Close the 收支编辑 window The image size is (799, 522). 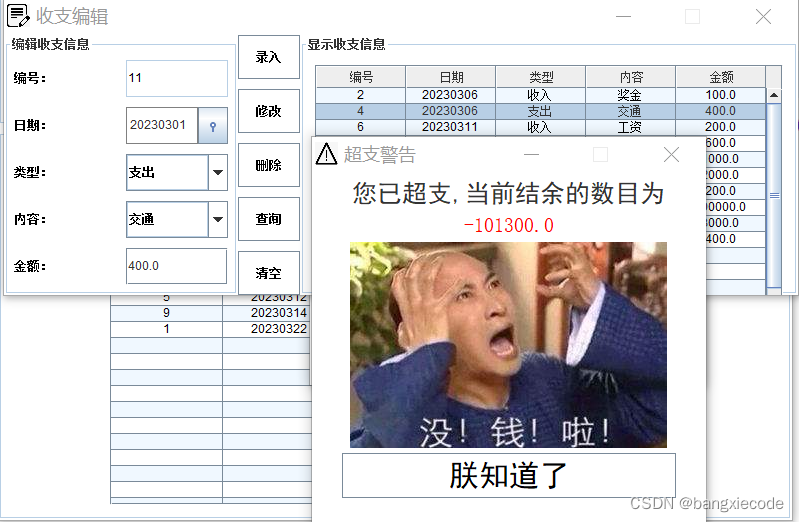coord(763,16)
